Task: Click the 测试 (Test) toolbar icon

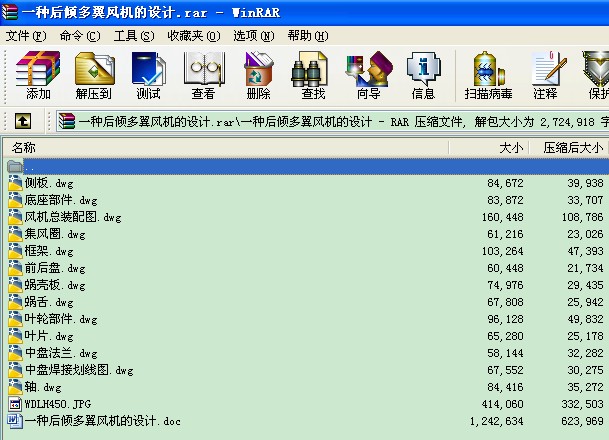Action: coord(148,75)
